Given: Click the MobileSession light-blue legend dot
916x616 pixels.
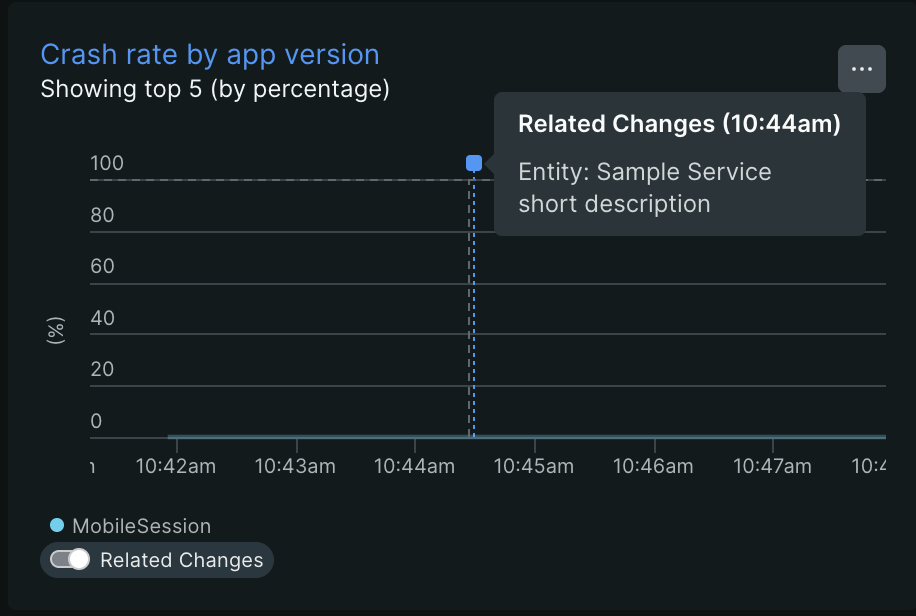Looking at the screenshot, I should [x=57, y=525].
